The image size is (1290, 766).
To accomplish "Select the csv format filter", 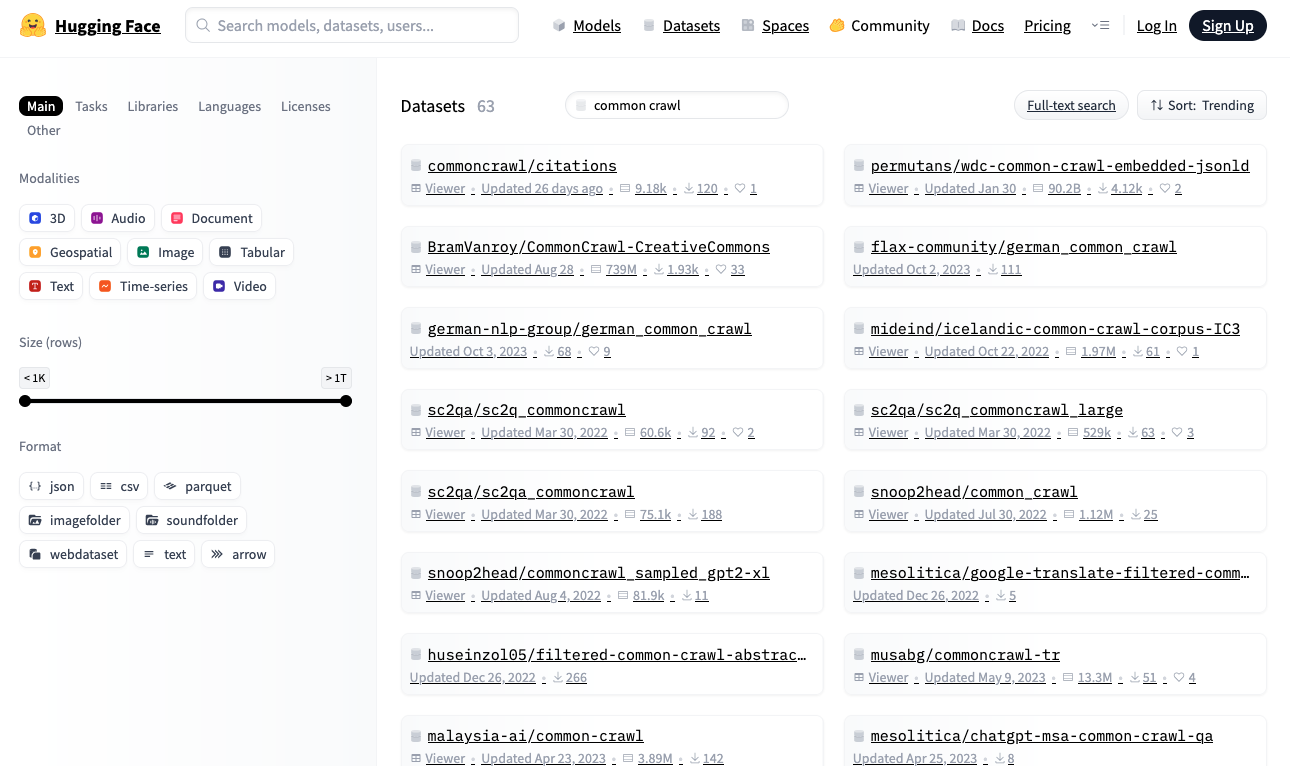I will 118,486.
